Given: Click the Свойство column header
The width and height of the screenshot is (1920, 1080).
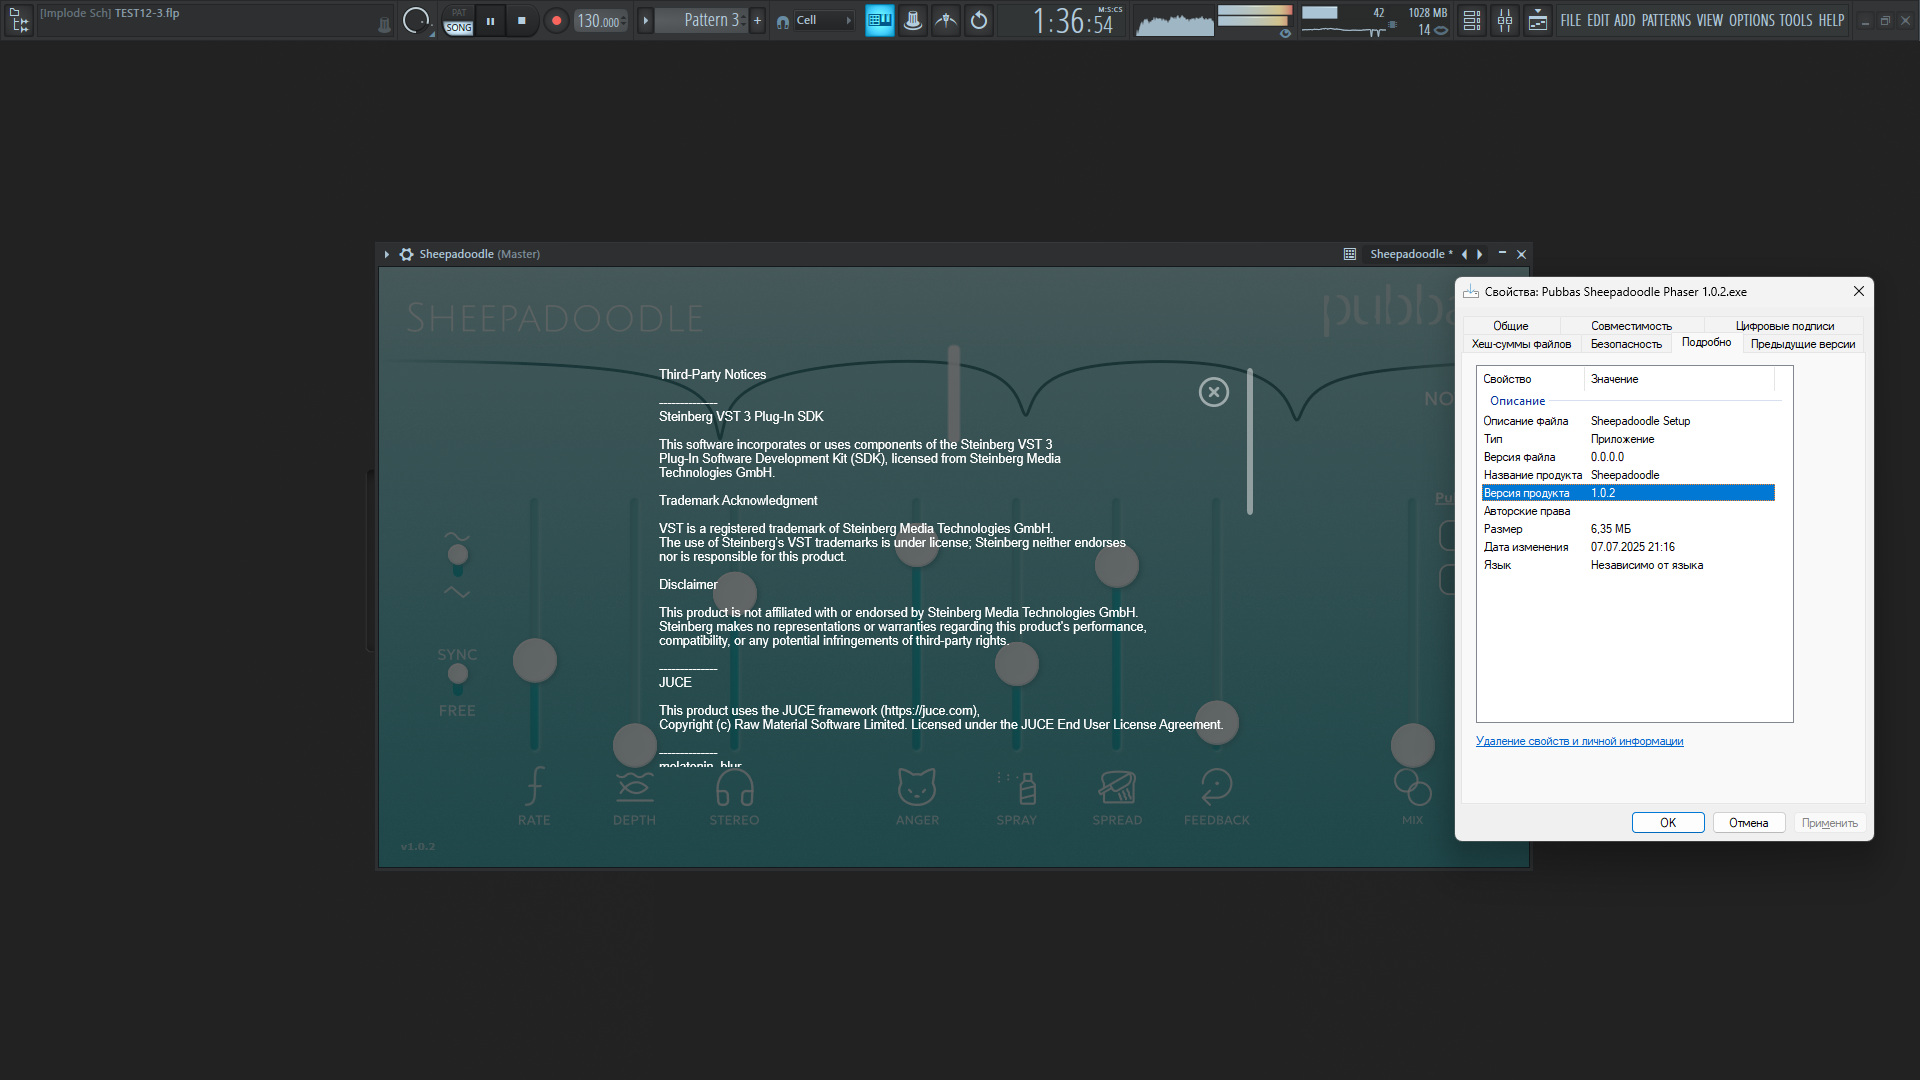Looking at the screenshot, I should (1531, 379).
